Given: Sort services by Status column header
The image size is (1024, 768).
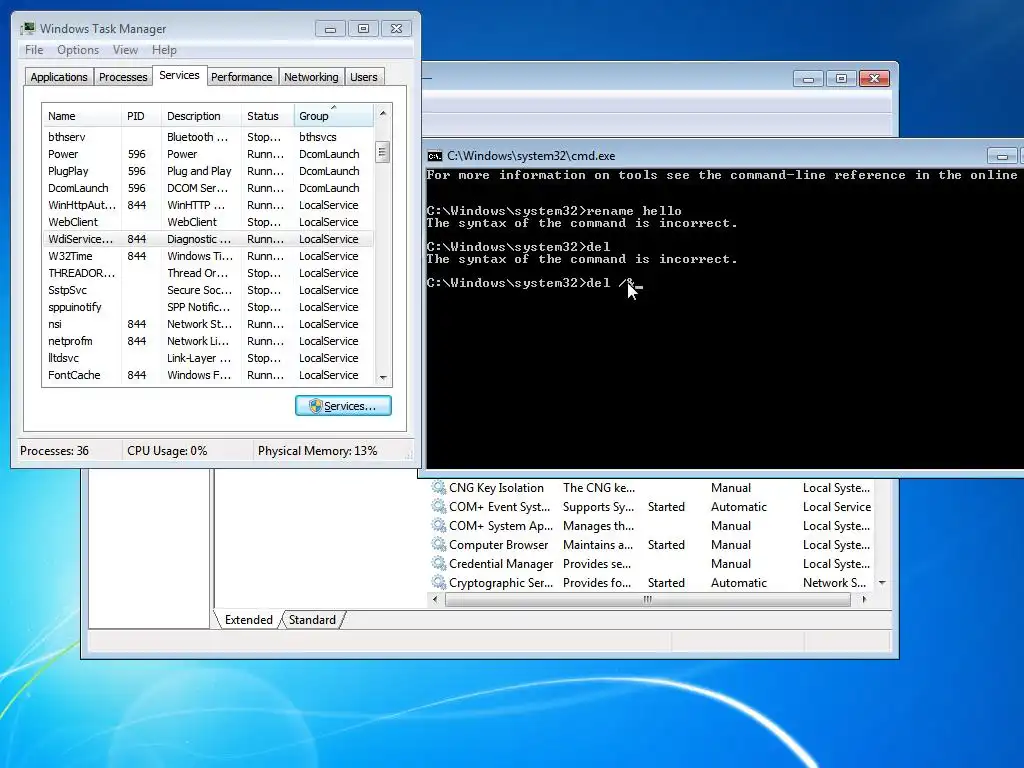Looking at the screenshot, I should click(x=268, y=116).
